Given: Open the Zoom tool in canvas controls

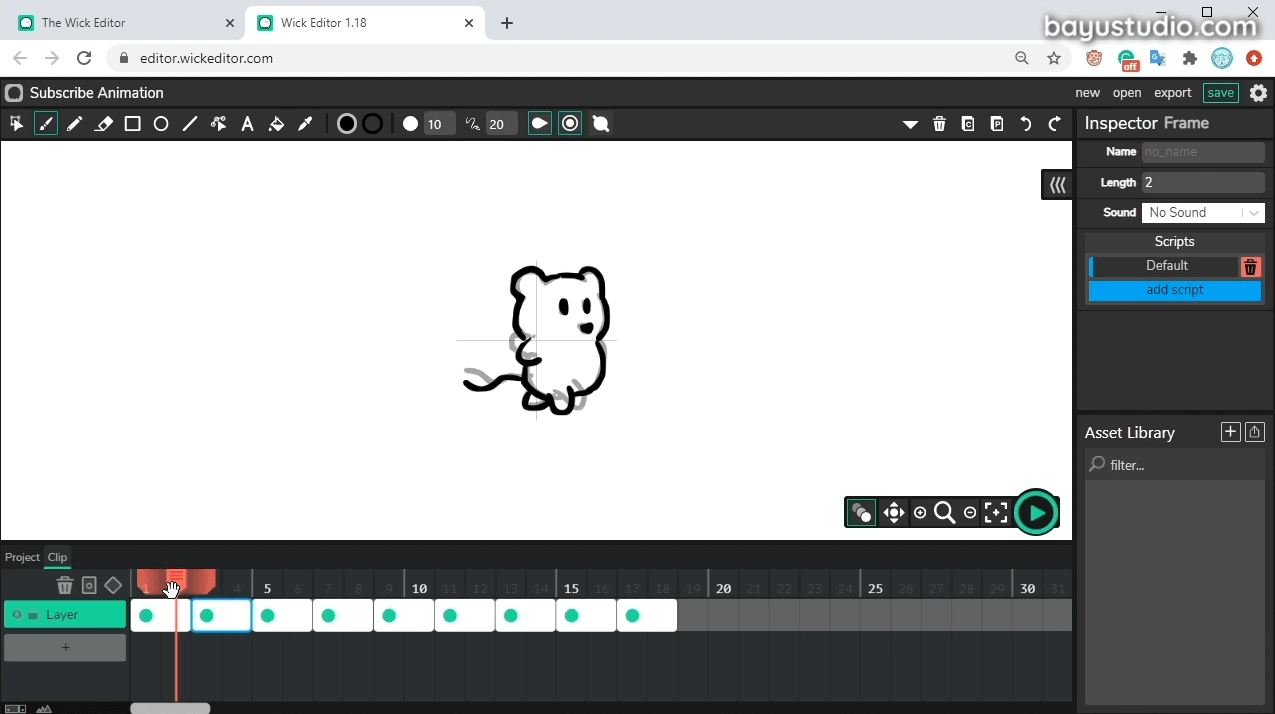Looking at the screenshot, I should pos(945,512).
